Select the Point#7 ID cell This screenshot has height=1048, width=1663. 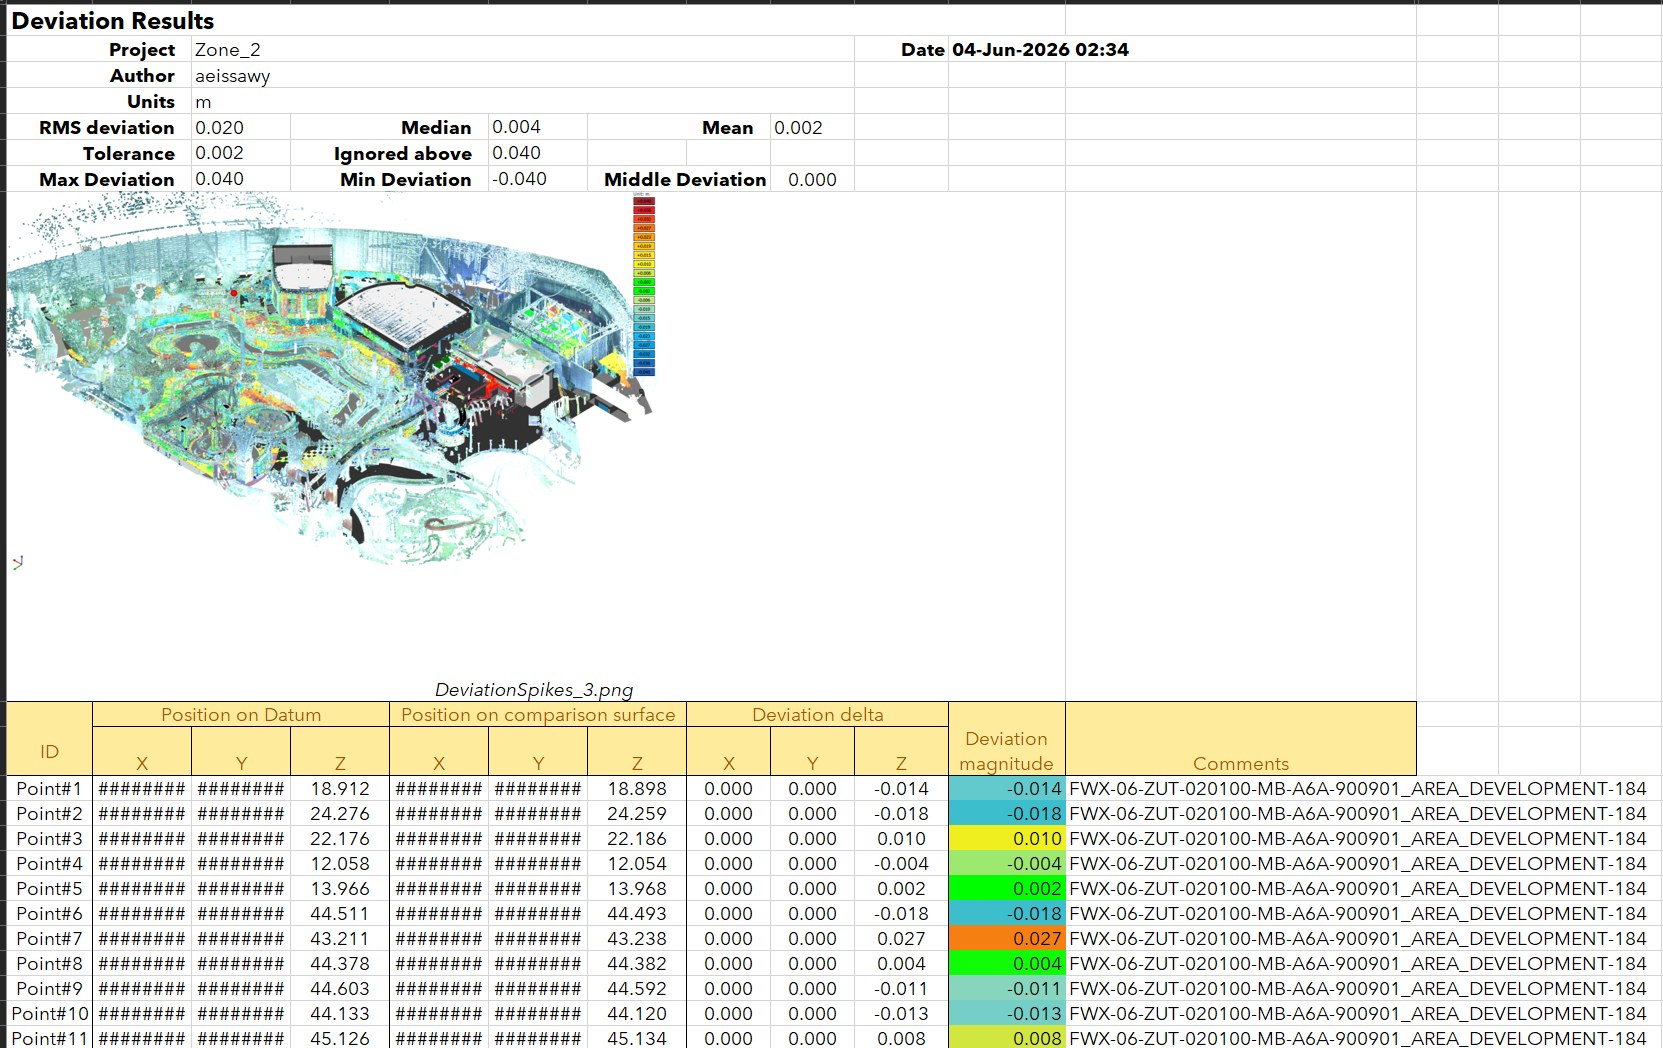[x=49, y=939]
